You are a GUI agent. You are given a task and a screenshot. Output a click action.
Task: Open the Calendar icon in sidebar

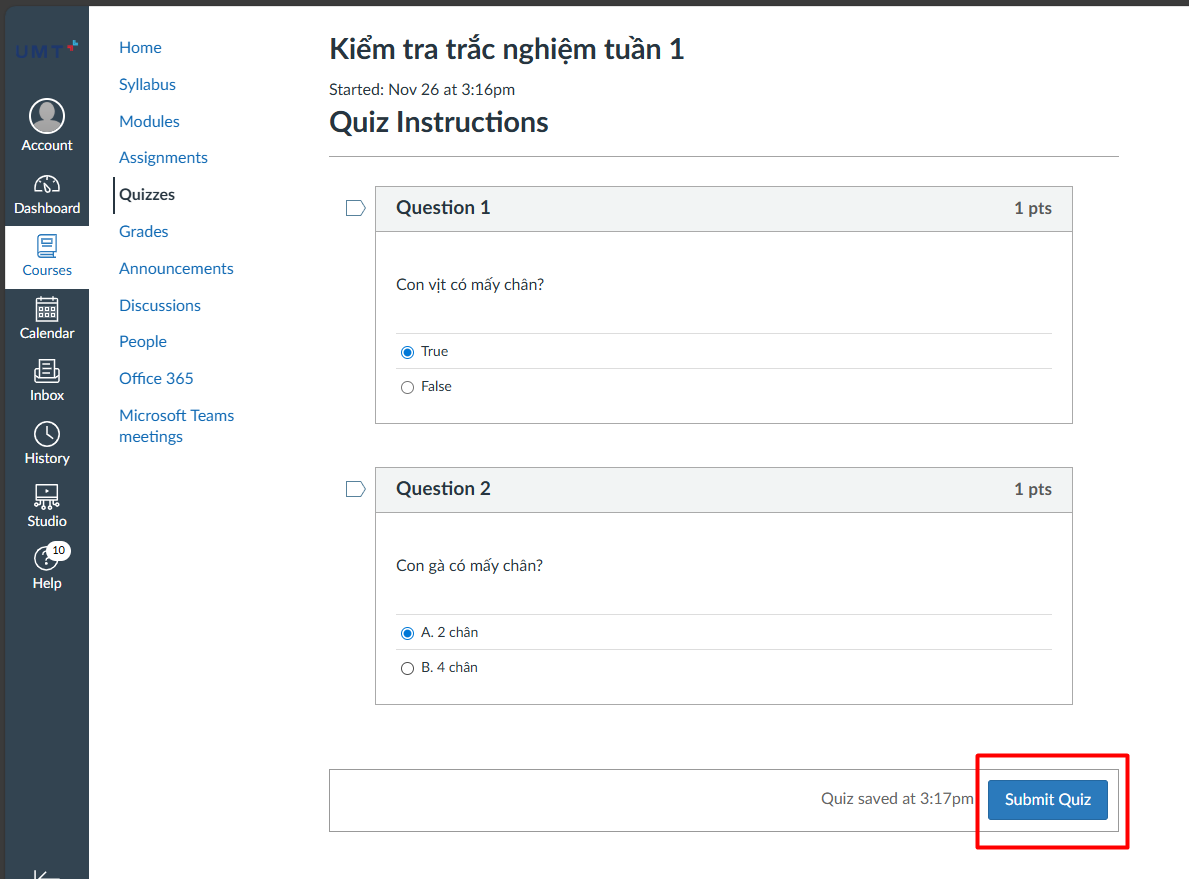[x=47, y=310]
